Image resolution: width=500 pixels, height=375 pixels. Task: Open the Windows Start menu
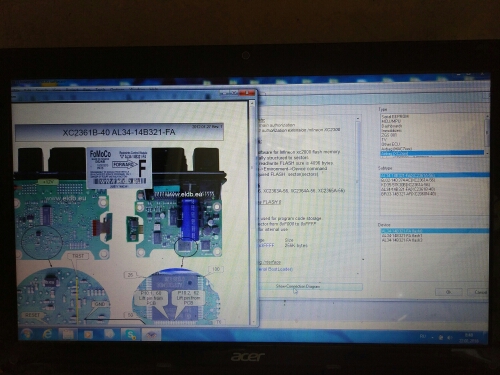tap(28, 334)
